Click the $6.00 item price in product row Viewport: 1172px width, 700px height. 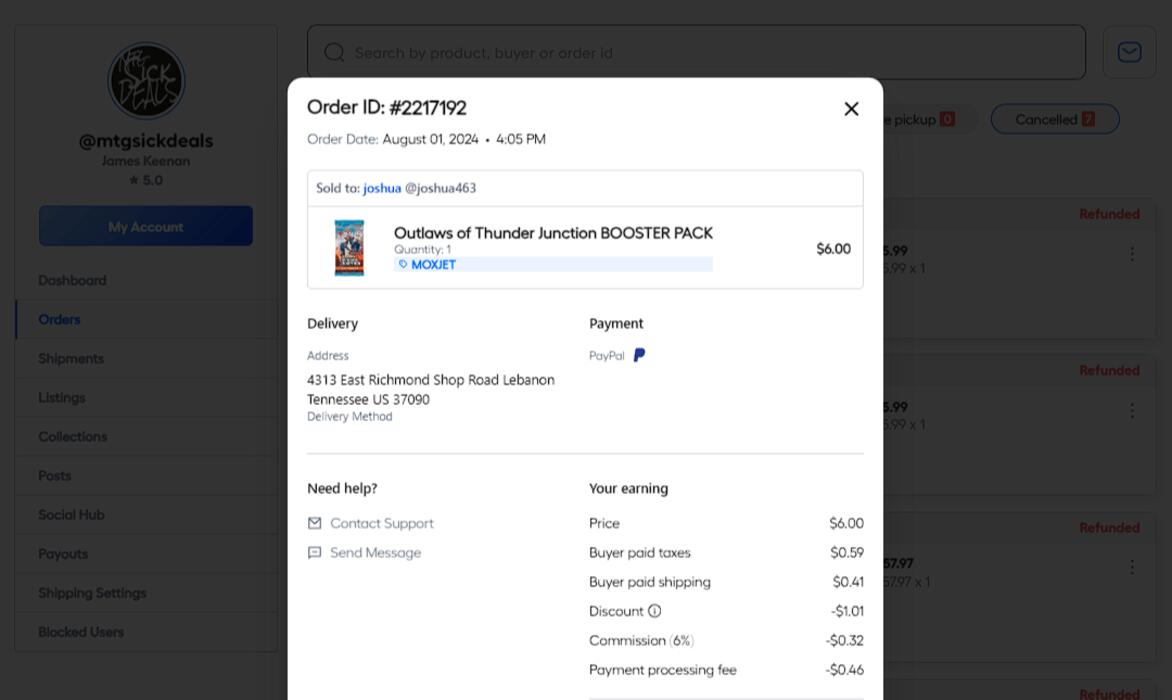coord(833,249)
